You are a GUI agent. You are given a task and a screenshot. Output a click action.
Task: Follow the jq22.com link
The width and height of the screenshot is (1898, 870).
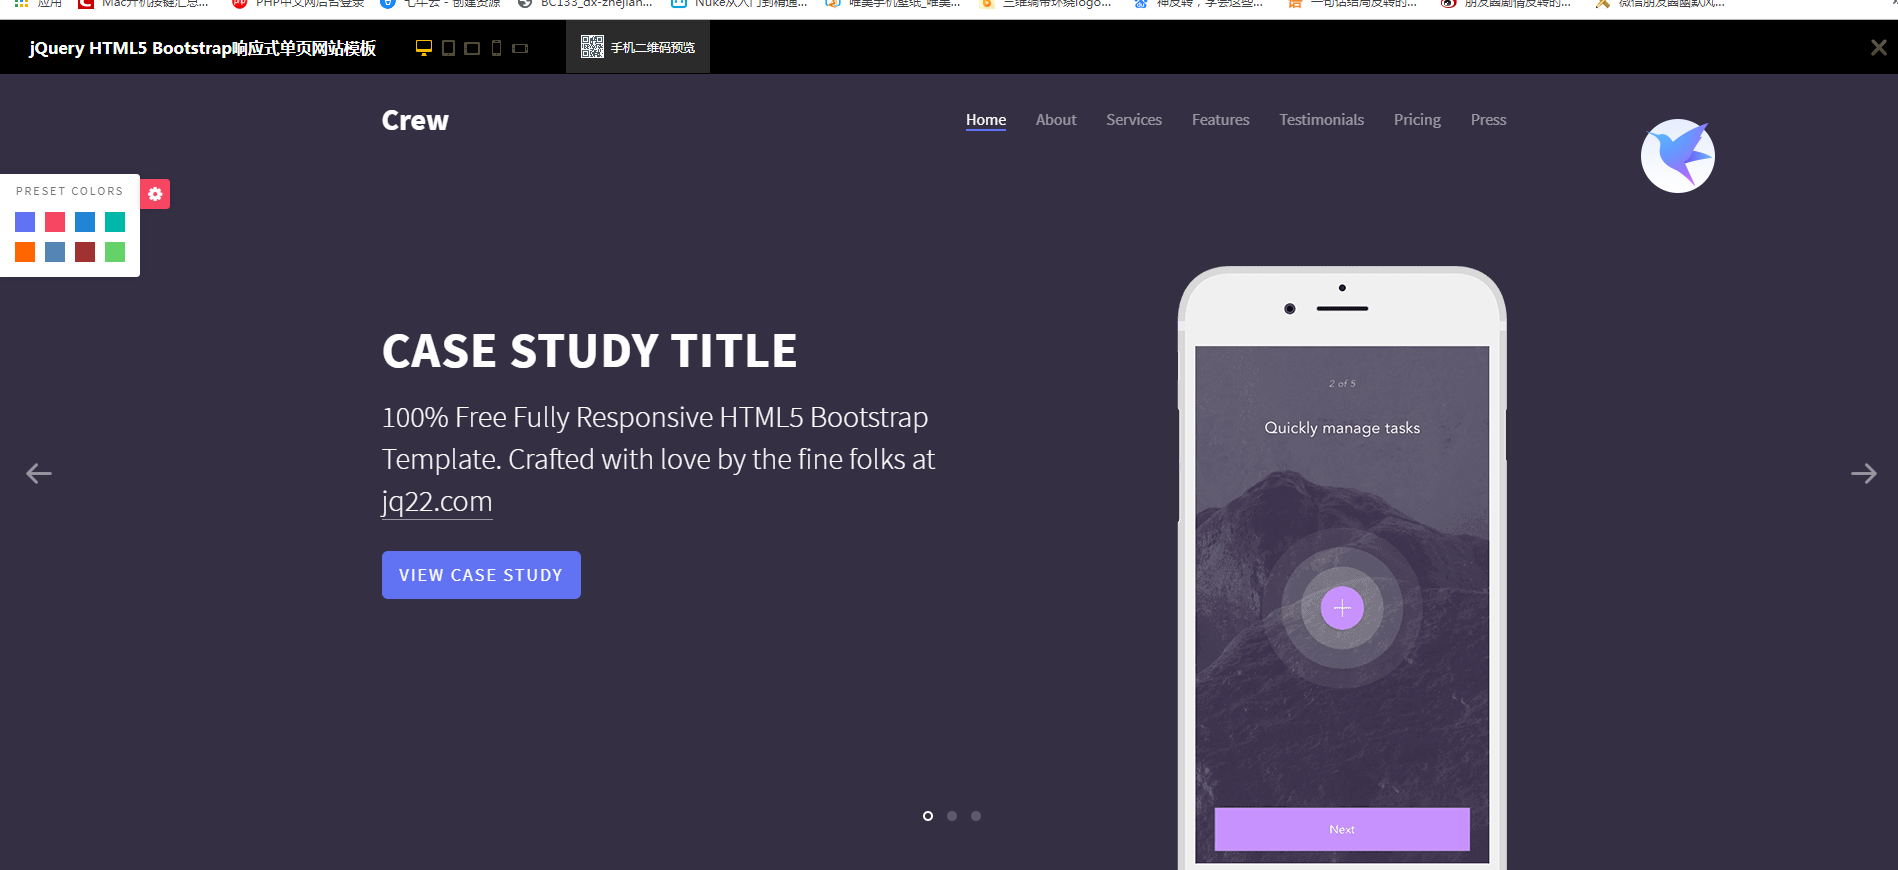pyautogui.click(x=437, y=501)
